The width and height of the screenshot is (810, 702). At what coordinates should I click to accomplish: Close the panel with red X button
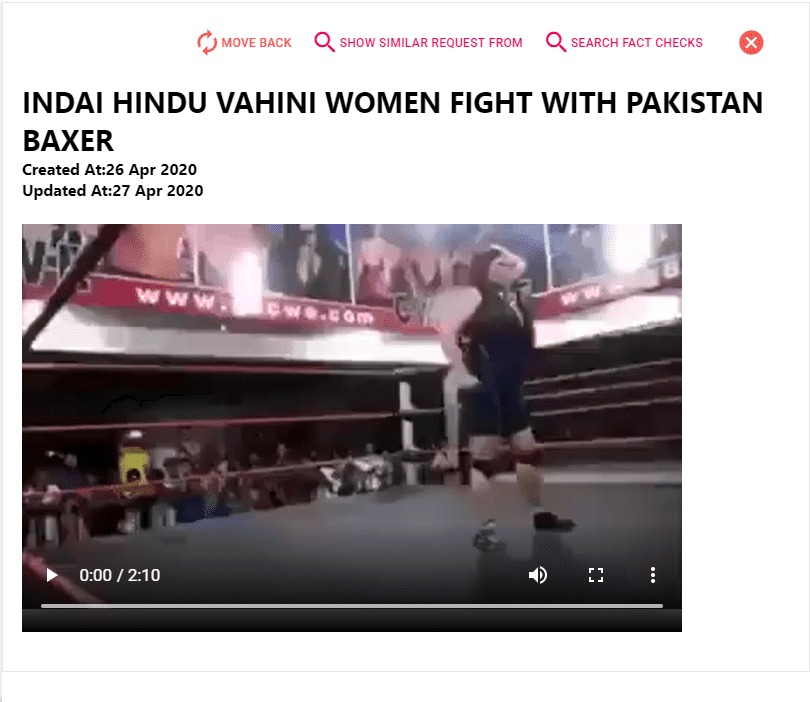pos(751,42)
